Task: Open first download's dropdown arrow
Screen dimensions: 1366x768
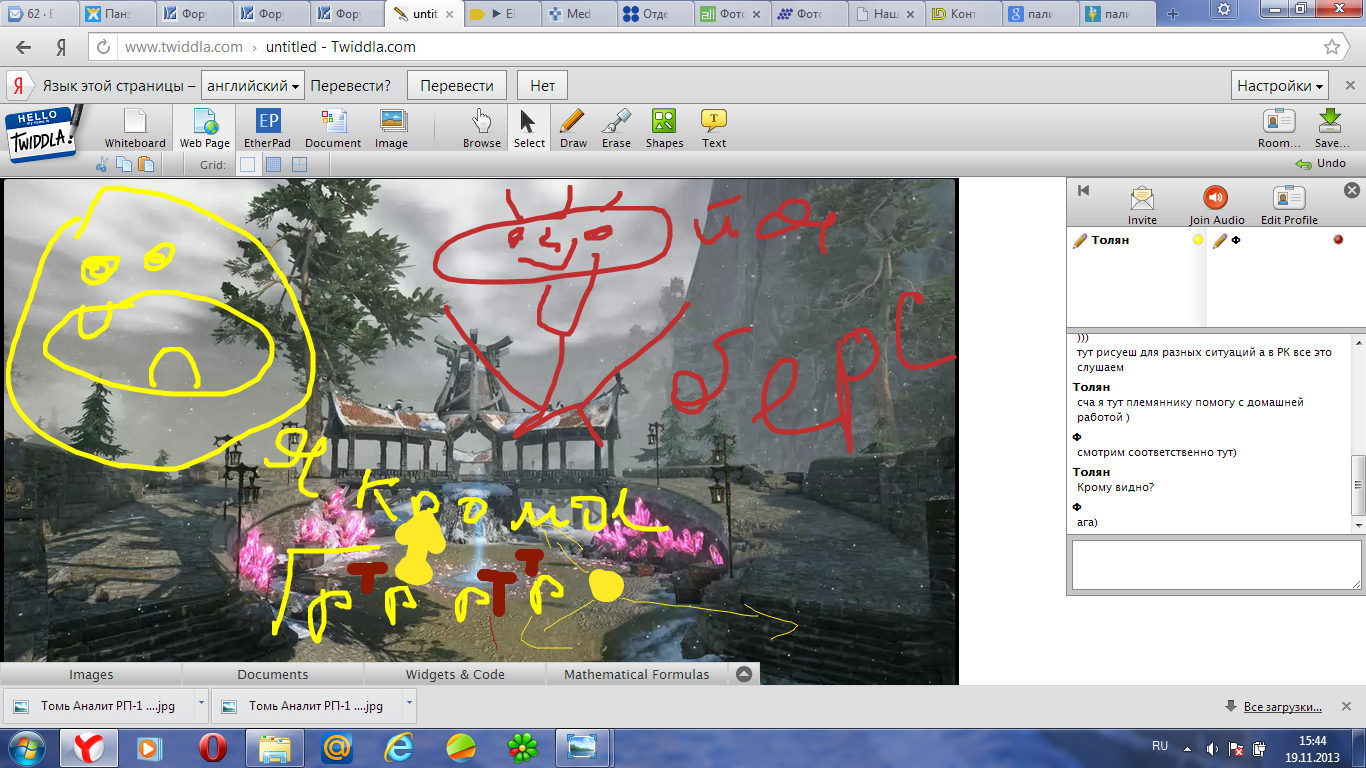Action: 201,704
